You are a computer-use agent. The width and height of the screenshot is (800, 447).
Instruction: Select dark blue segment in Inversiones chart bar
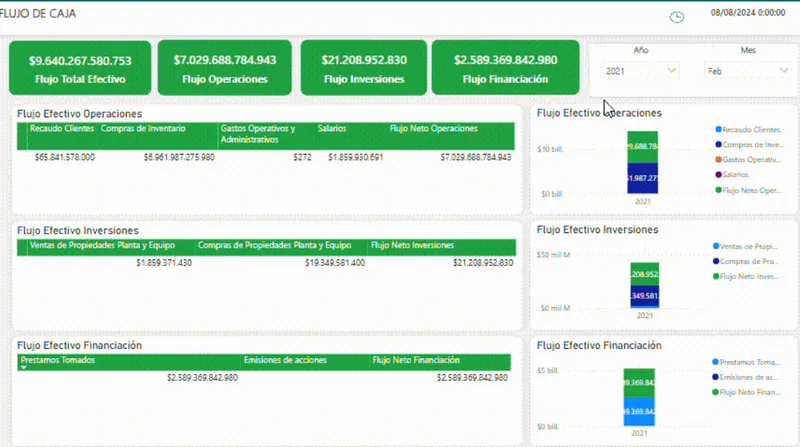(x=645, y=295)
